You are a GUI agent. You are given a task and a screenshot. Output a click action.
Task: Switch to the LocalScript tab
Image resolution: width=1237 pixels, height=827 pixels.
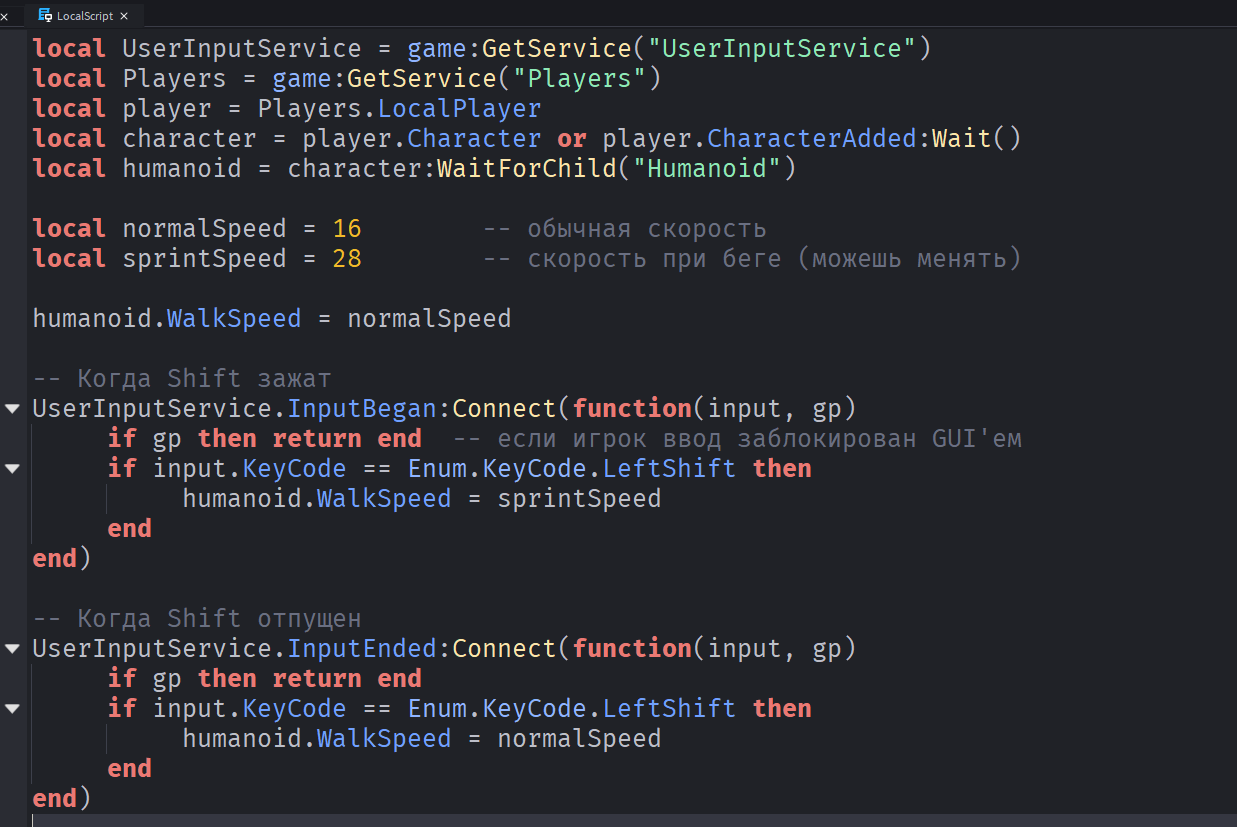click(85, 16)
